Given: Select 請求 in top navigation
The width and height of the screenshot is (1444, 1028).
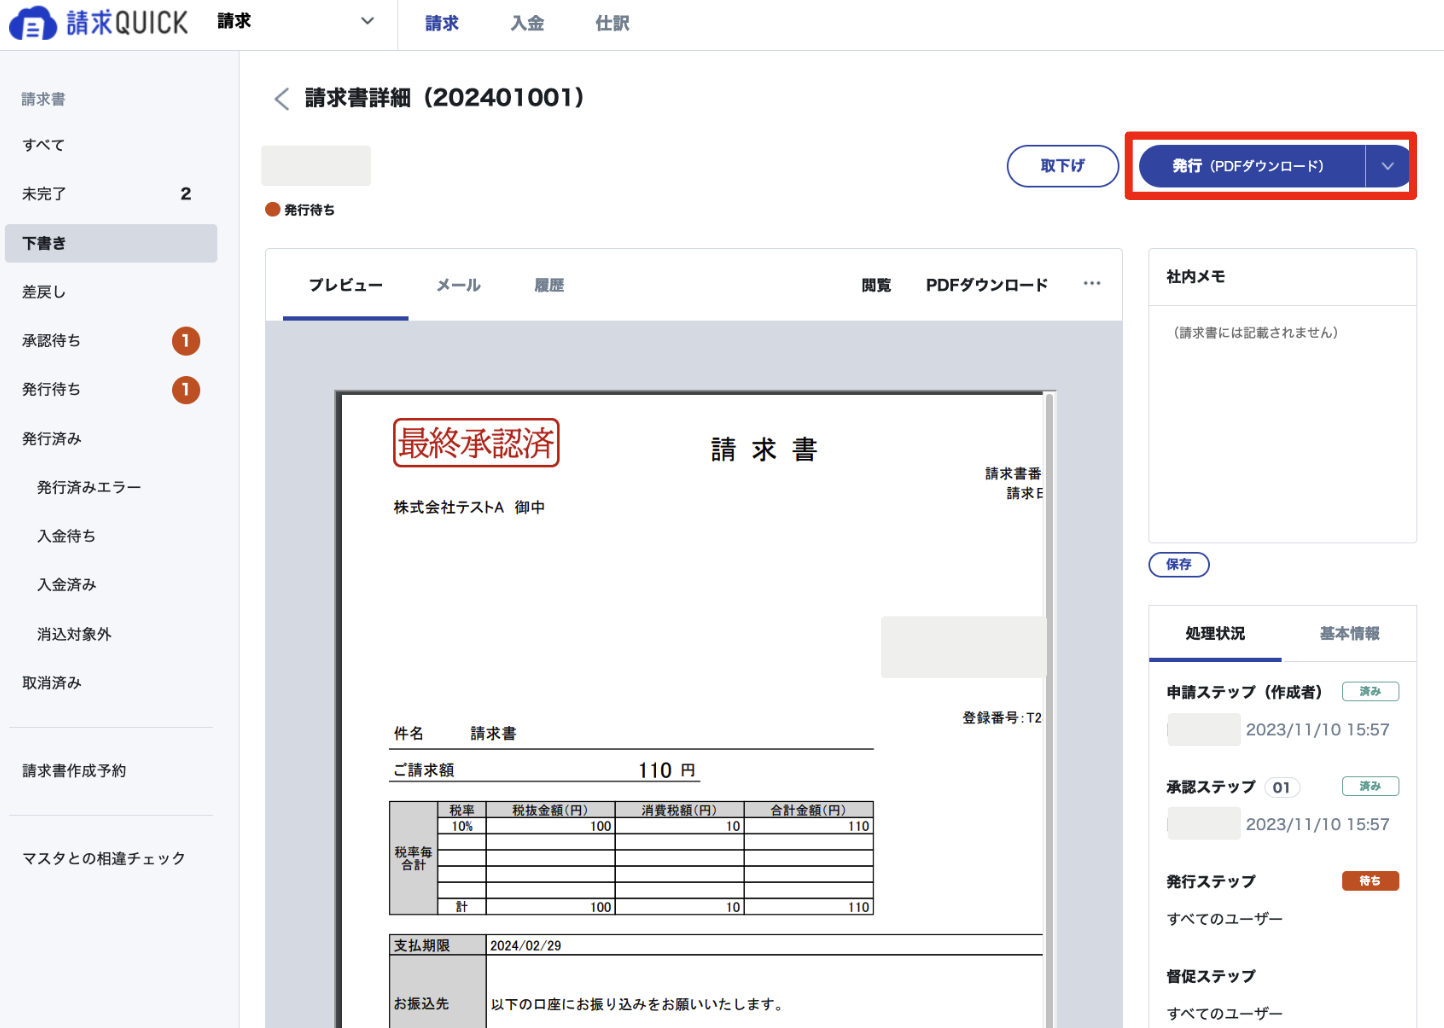Looking at the screenshot, I should point(441,23).
